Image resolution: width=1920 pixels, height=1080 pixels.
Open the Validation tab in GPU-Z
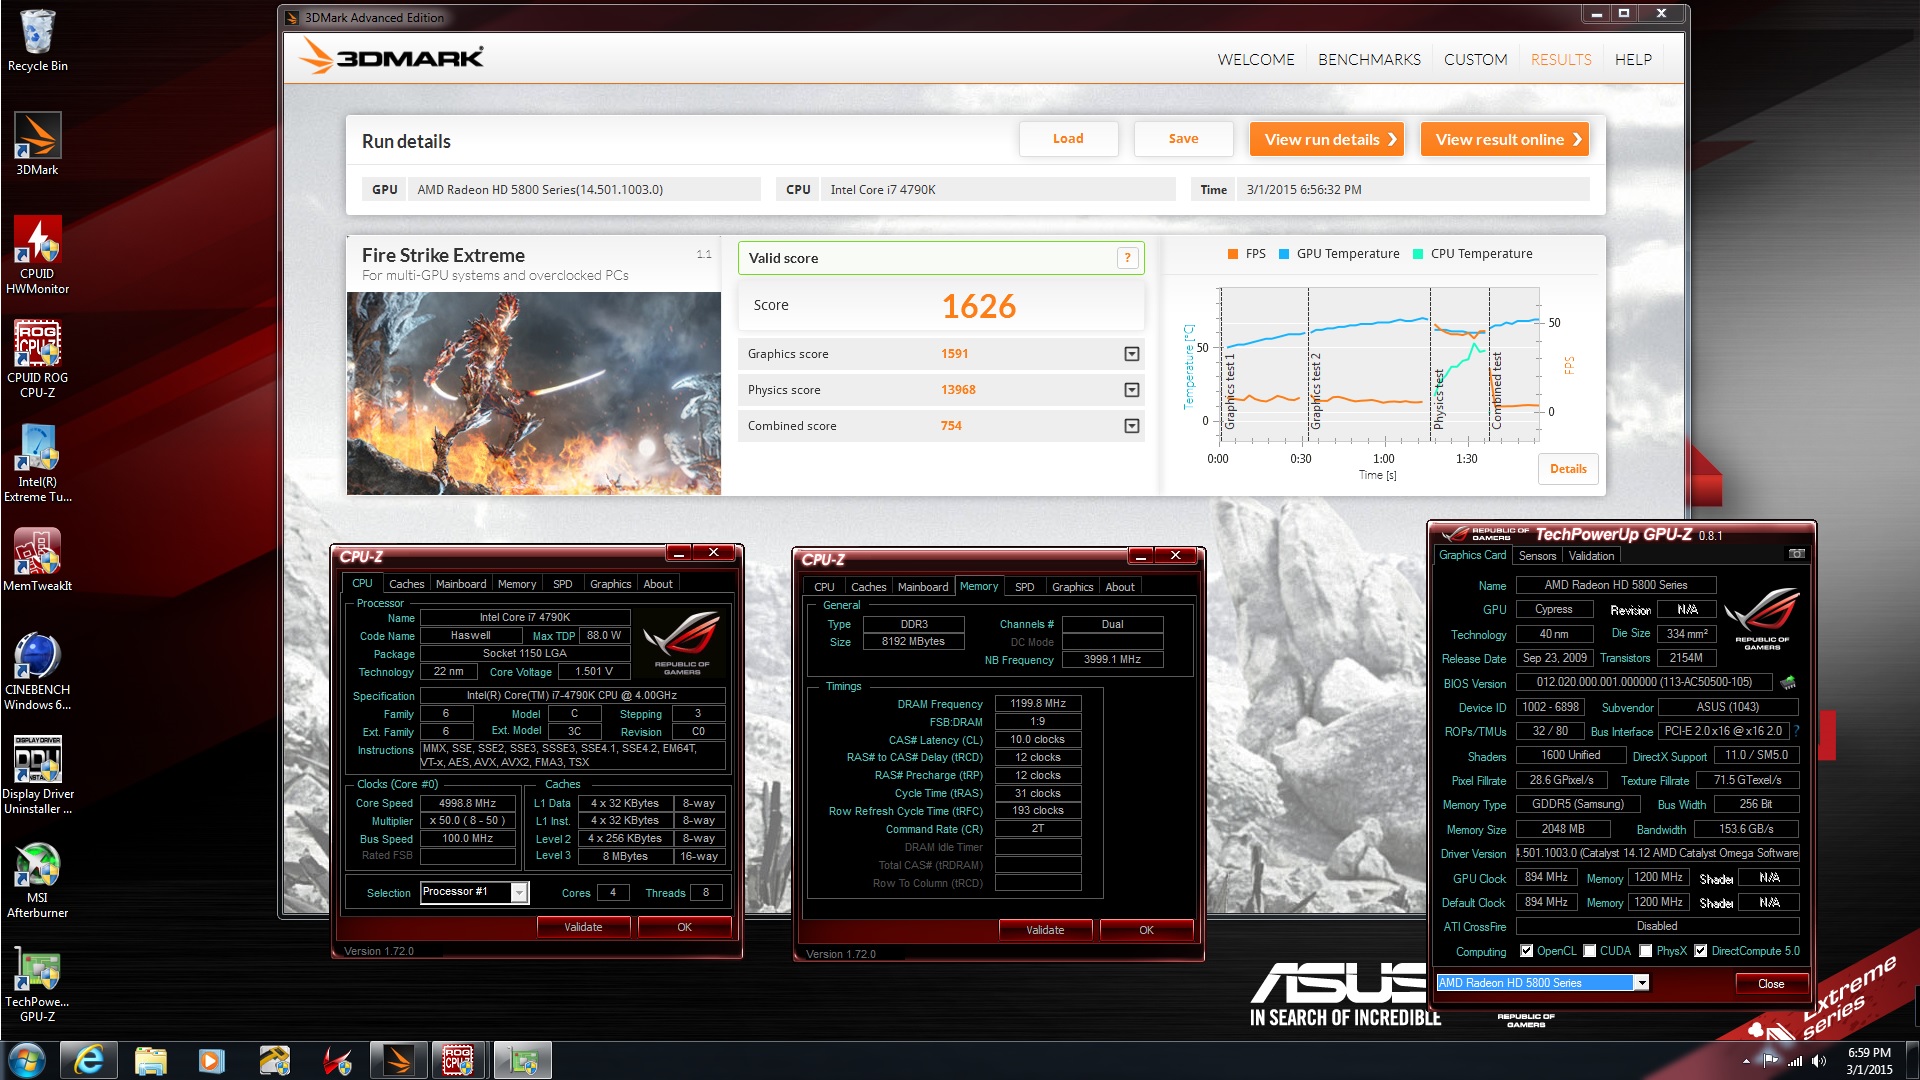(1591, 556)
